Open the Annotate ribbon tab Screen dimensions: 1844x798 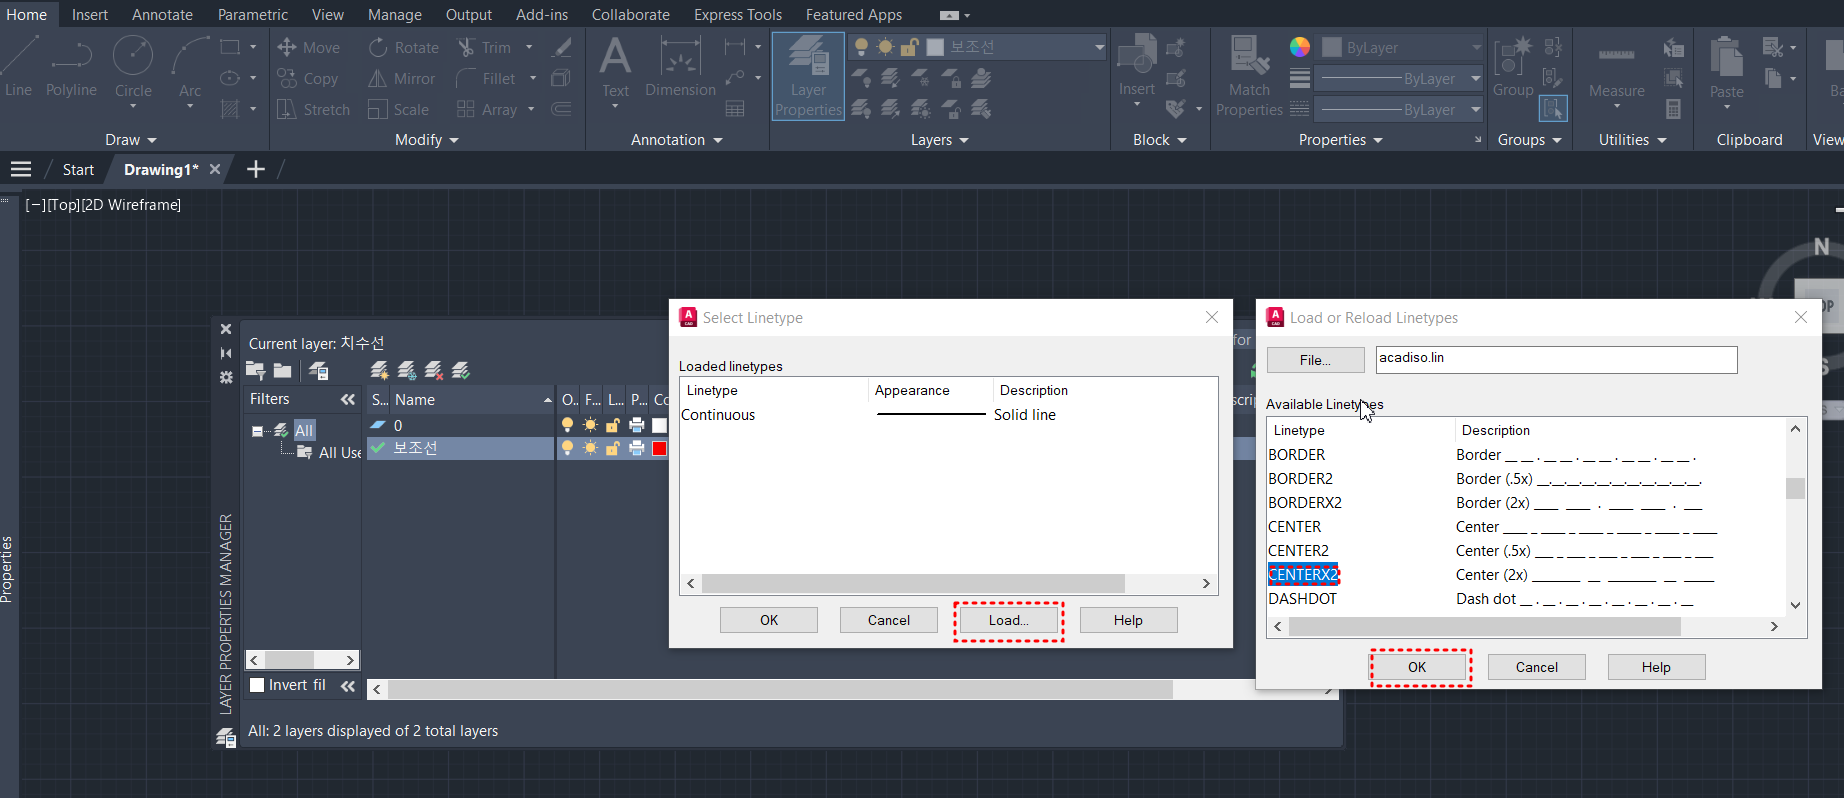[x=162, y=14]
